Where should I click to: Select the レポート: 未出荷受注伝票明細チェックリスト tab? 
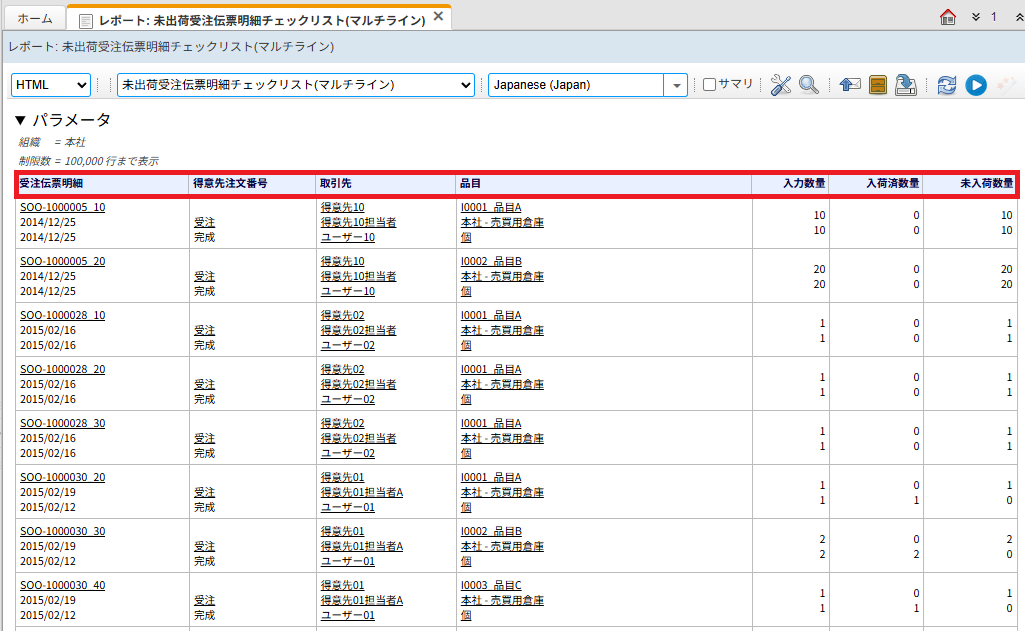pos(261,20)
